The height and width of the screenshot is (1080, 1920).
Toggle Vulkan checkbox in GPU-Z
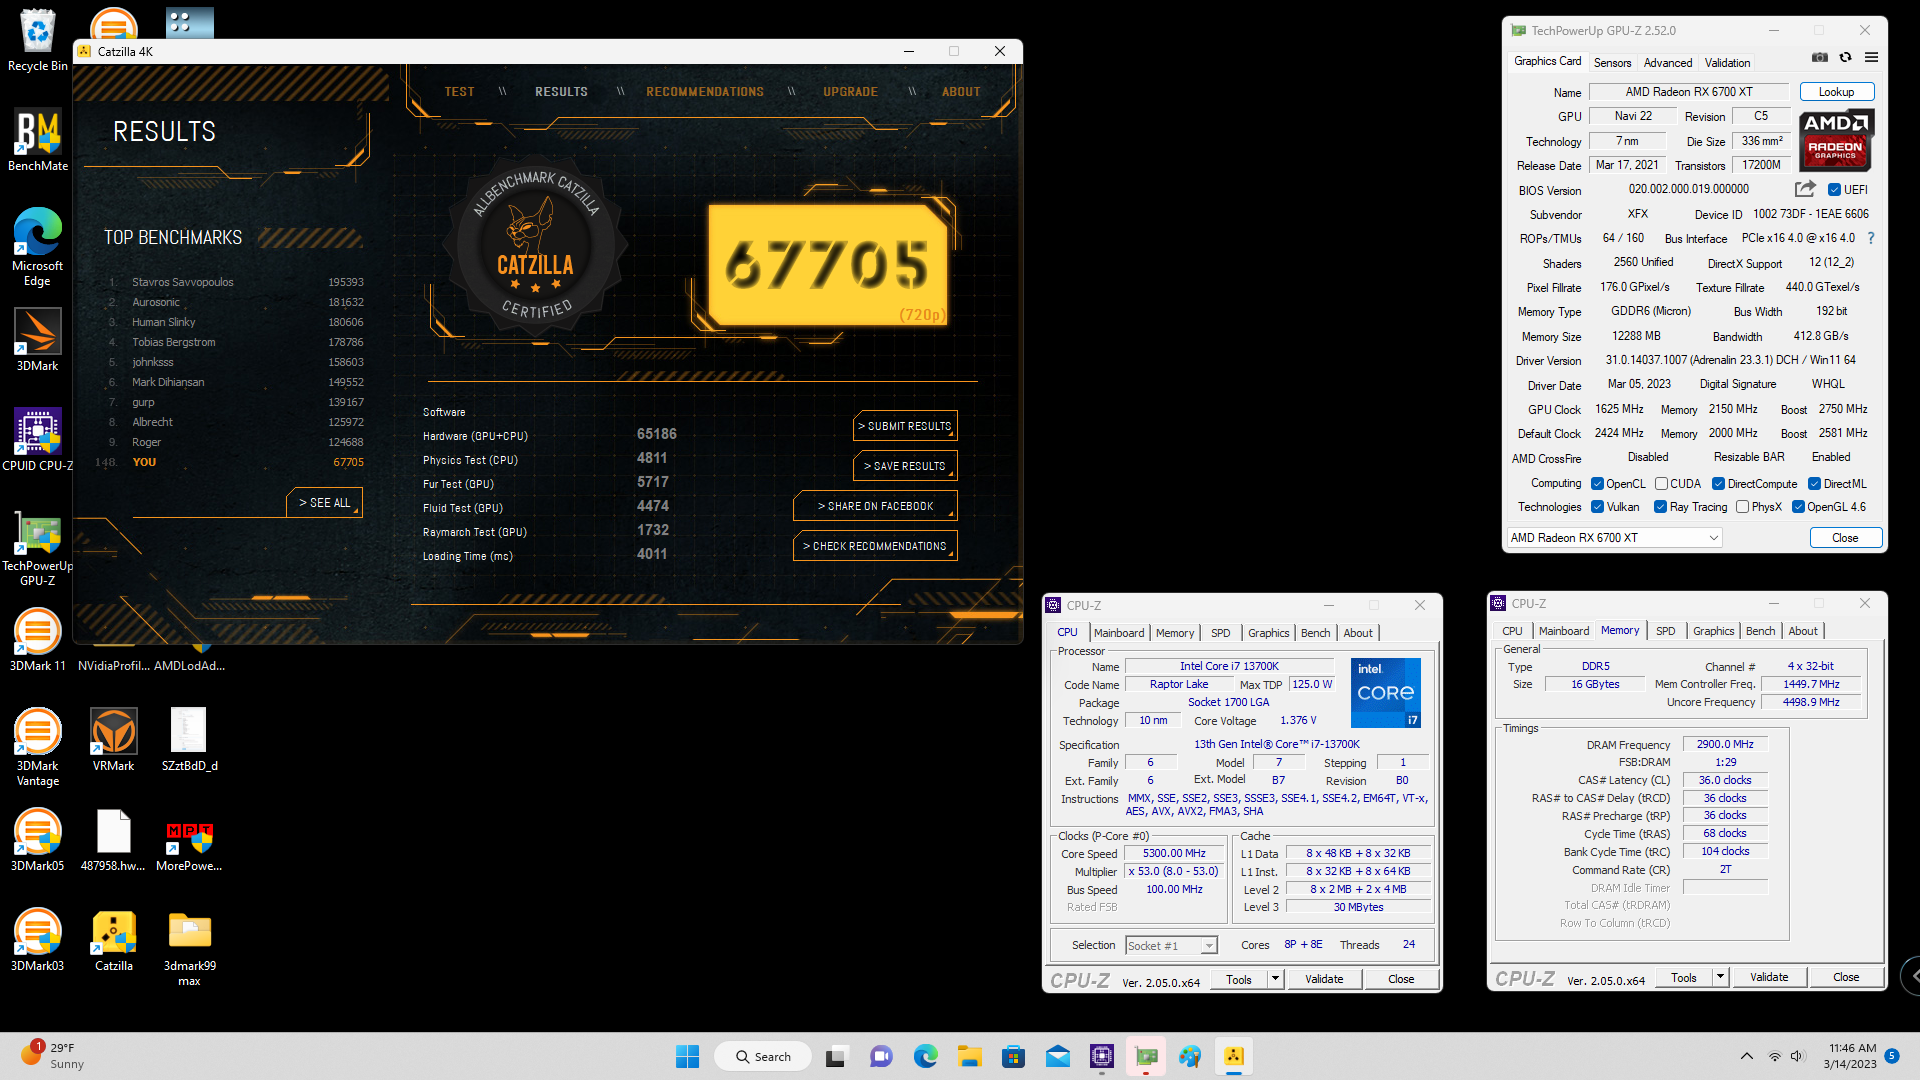click(x=1597, y=507)
